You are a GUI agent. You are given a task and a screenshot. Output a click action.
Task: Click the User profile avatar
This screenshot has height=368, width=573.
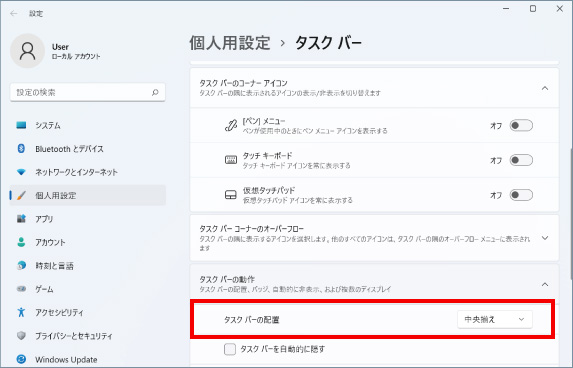[x=27, y=51]
